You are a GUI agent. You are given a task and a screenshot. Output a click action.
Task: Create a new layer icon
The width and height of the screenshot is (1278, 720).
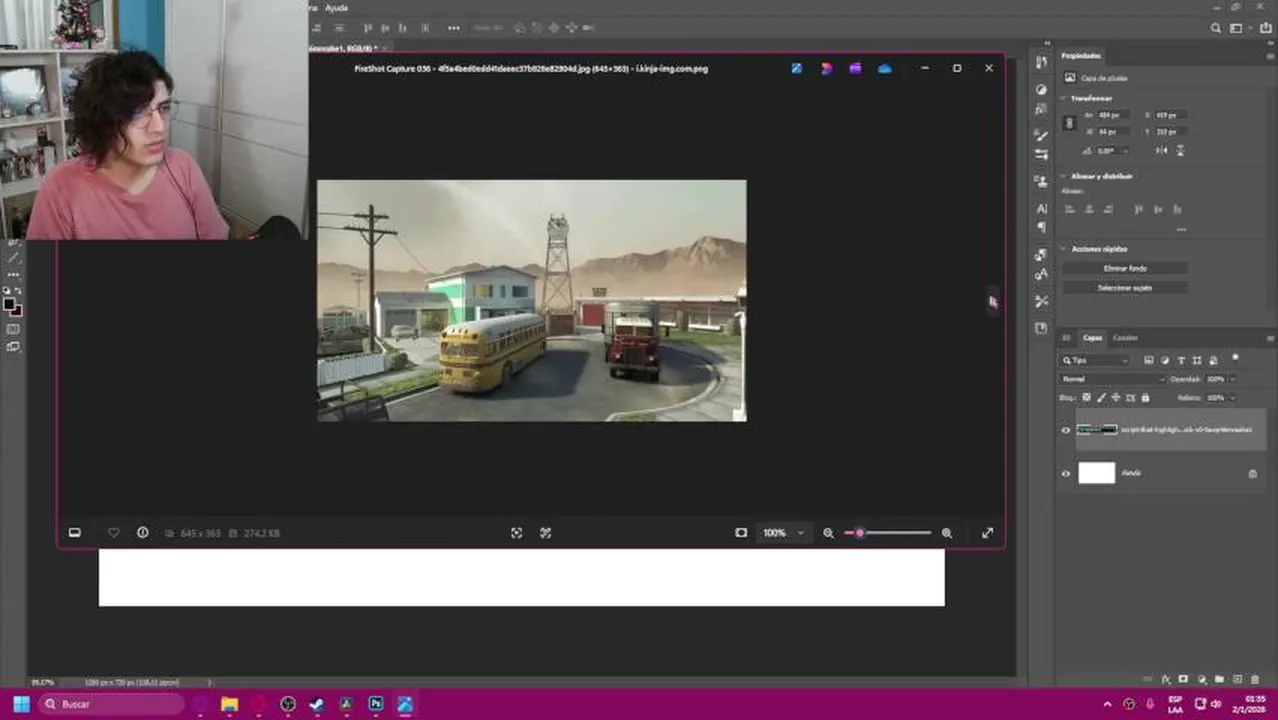click(1237, 679)
